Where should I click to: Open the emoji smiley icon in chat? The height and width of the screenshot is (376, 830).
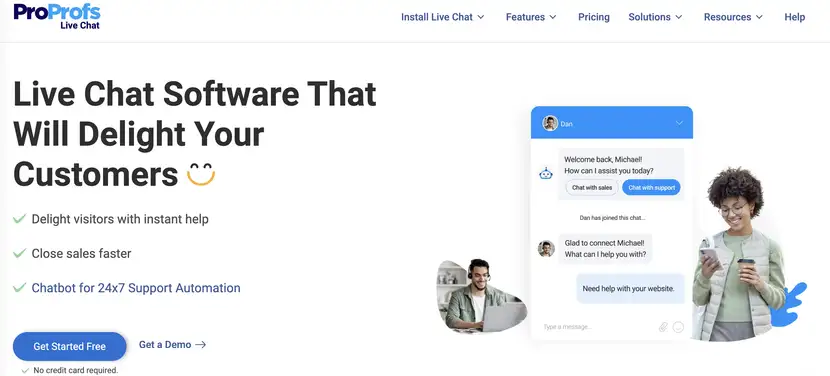[x=678, y=327]
